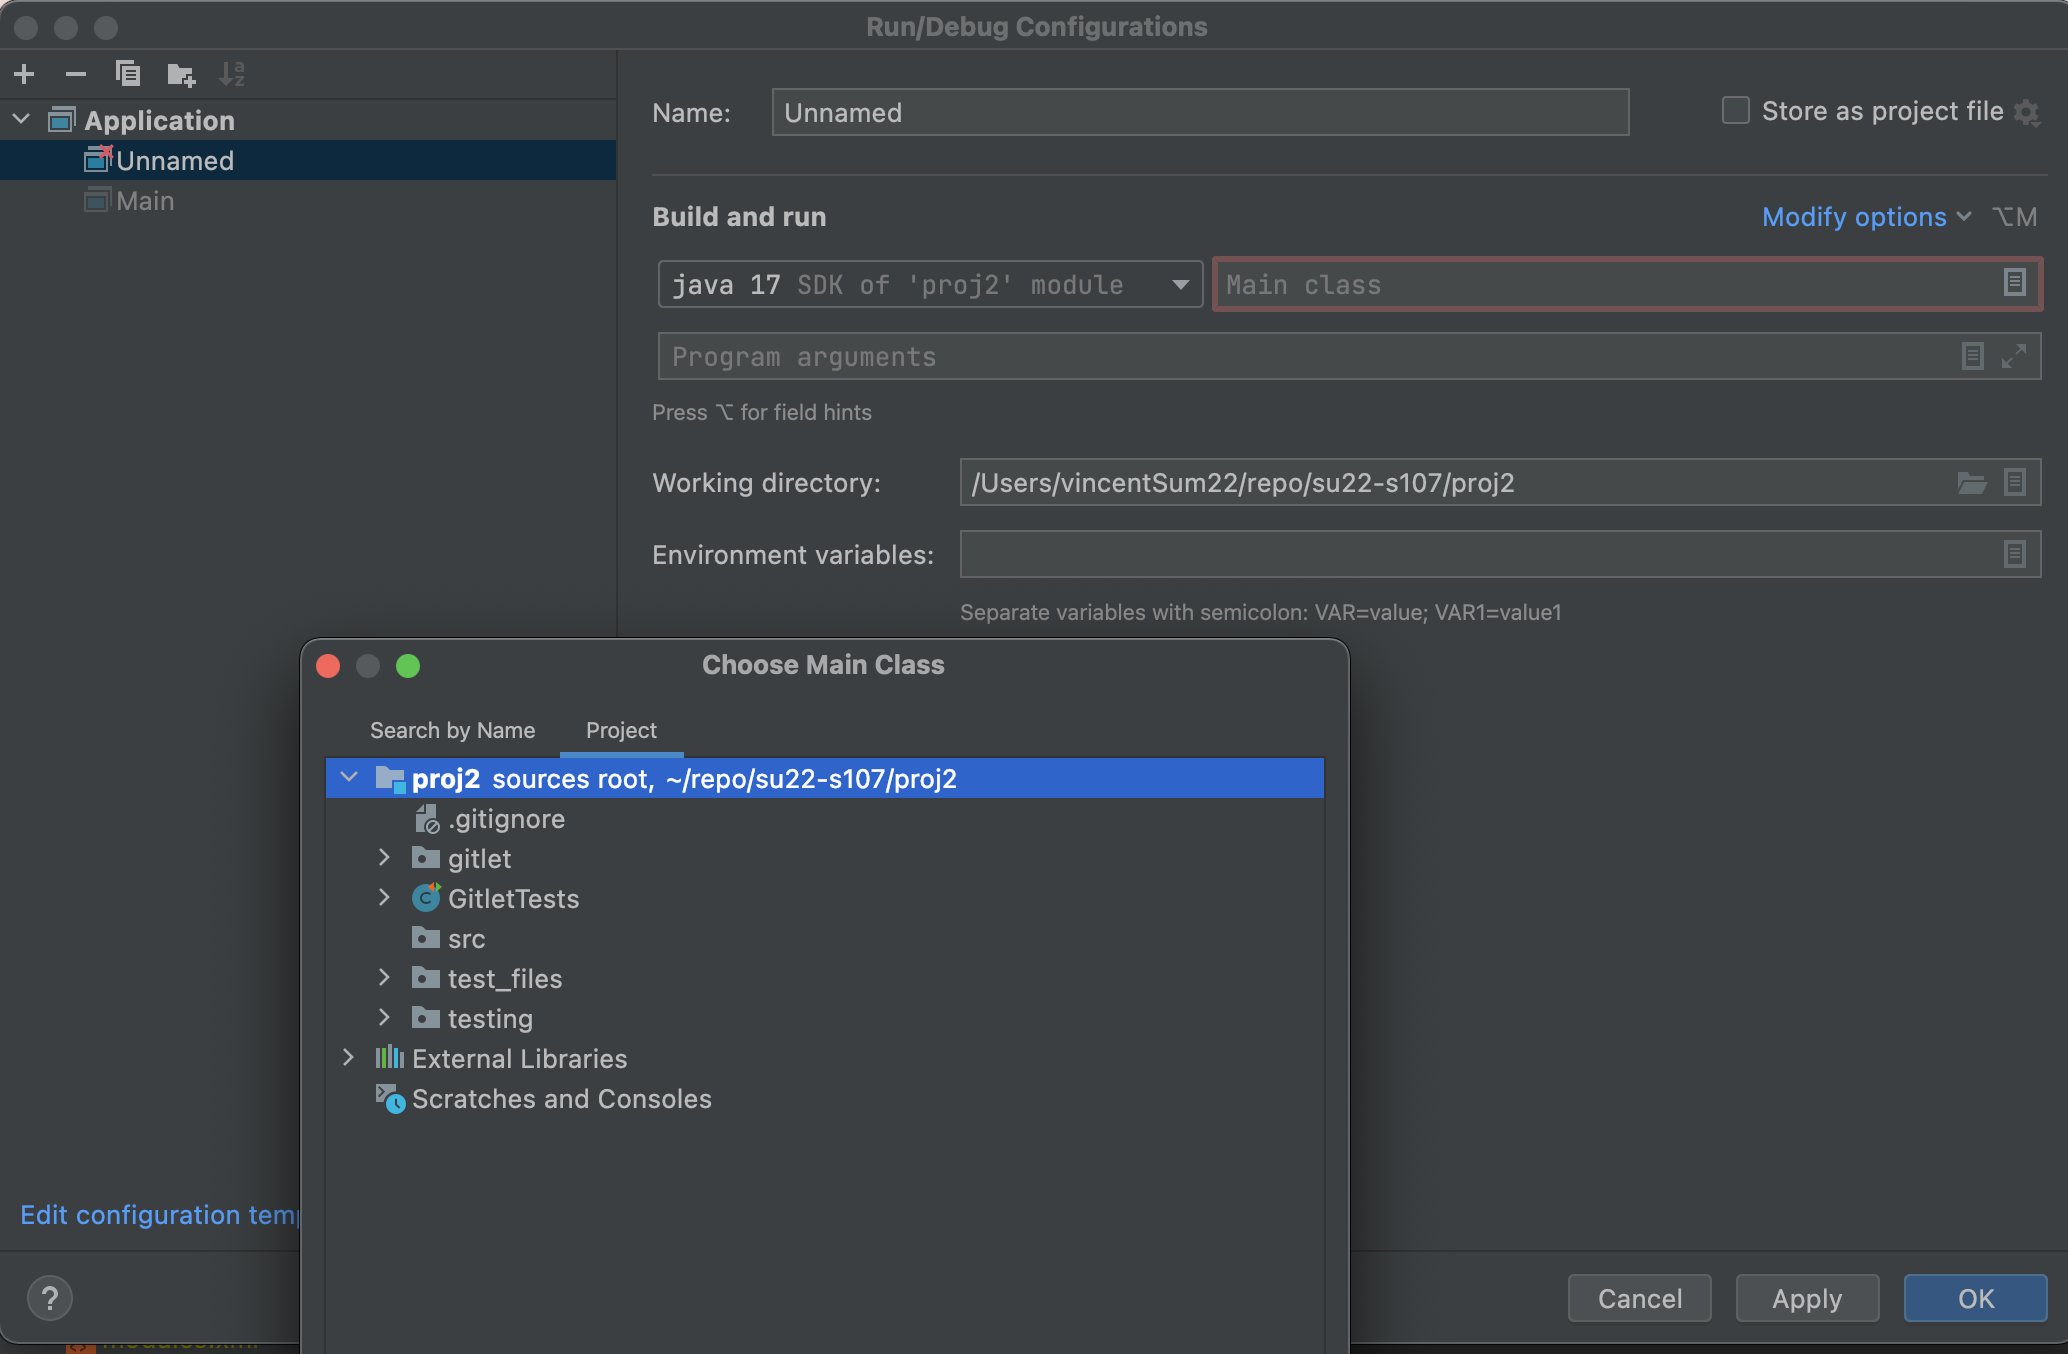Image resolution: width=2068 pixels, height=1354 pixels.
Task: Click the Copy Configuration icon
Action: pyautogui.click(x=128, y=74)
